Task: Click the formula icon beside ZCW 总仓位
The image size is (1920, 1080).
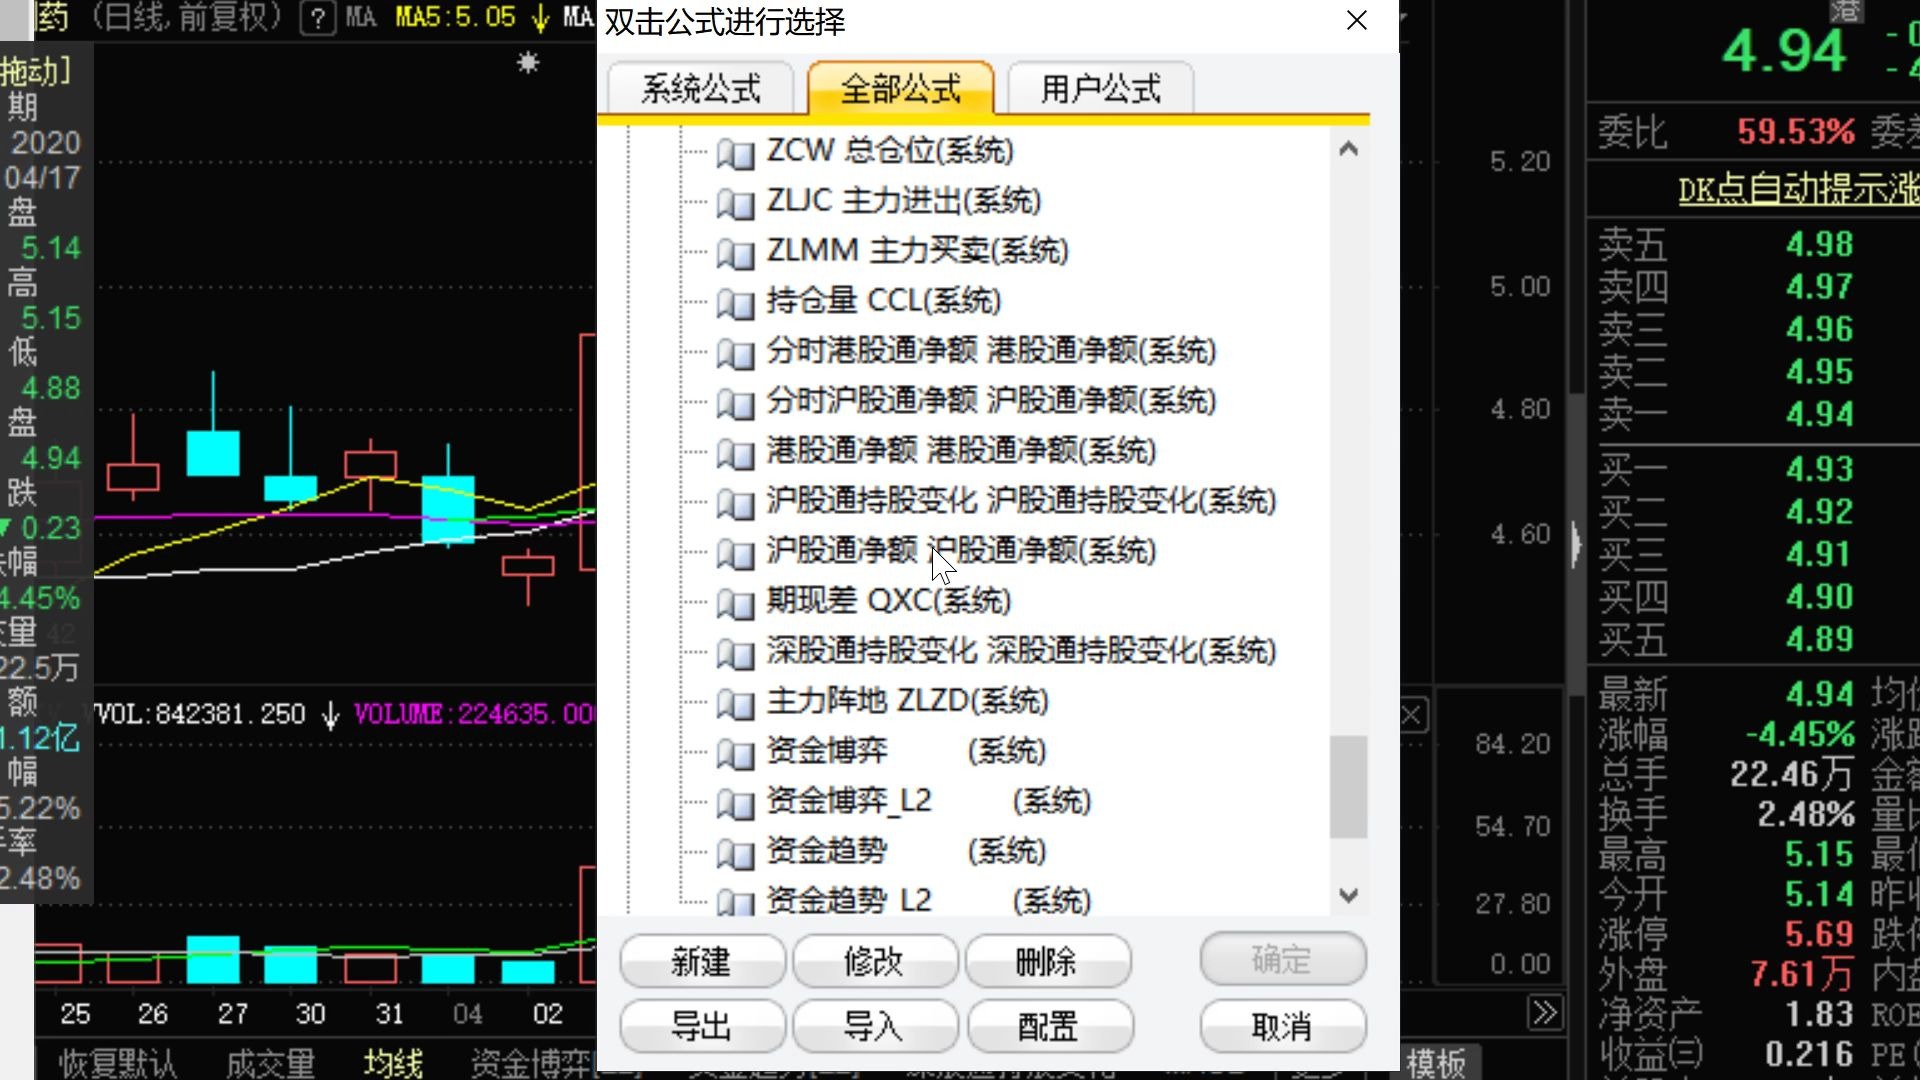Action: tap(735, 153)
